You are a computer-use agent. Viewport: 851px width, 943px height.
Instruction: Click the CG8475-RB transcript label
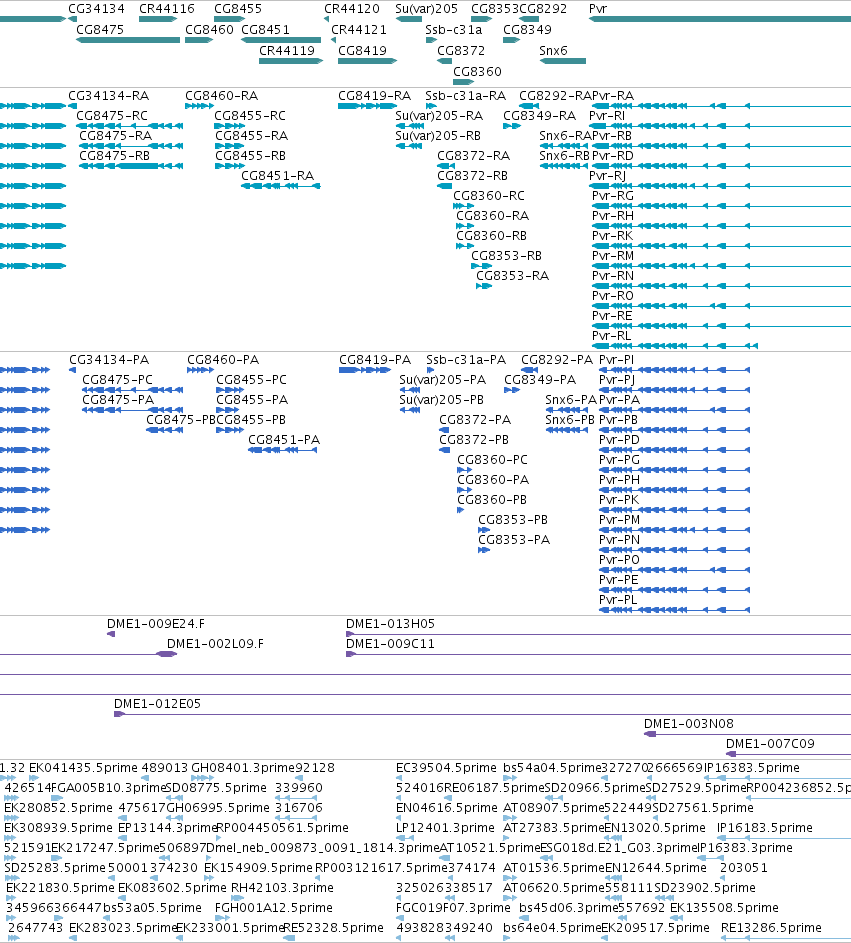[114, 155]
